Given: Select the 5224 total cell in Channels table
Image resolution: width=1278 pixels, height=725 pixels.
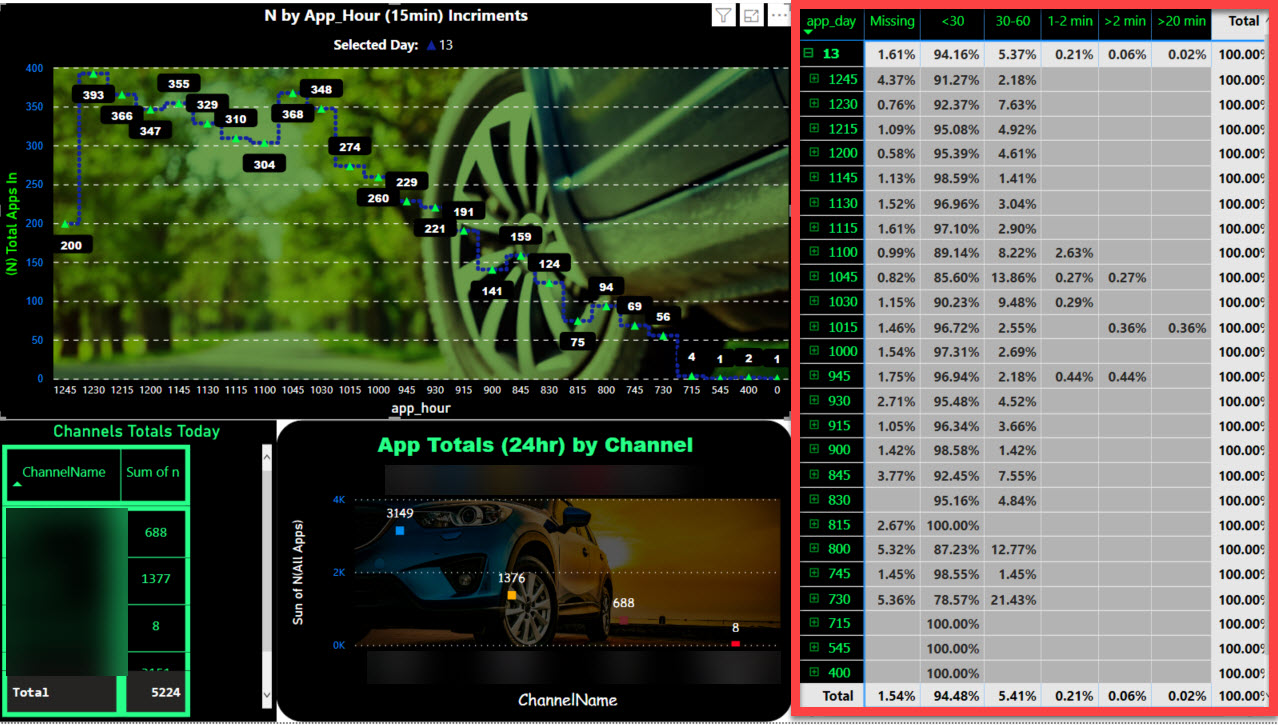Looking at the screenshot, I should (156, 692).
